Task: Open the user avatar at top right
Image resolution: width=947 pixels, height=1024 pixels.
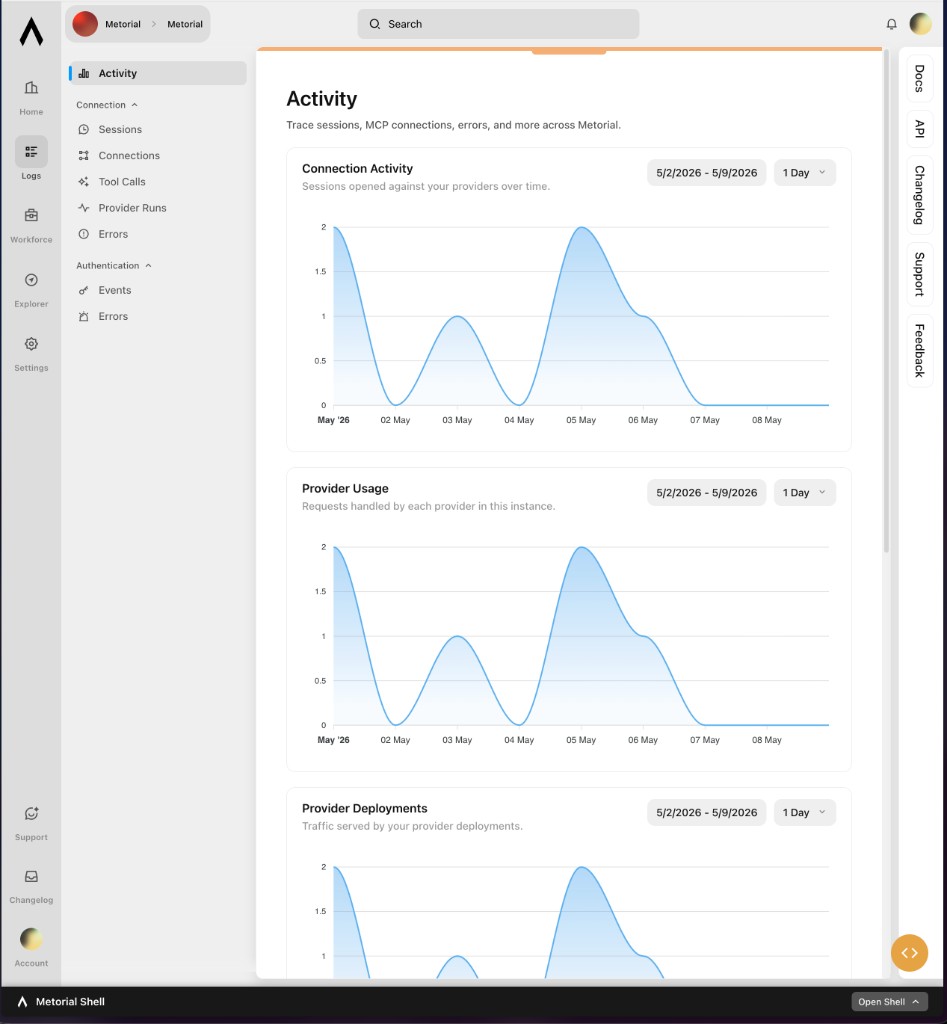Action: click(920, 24)
